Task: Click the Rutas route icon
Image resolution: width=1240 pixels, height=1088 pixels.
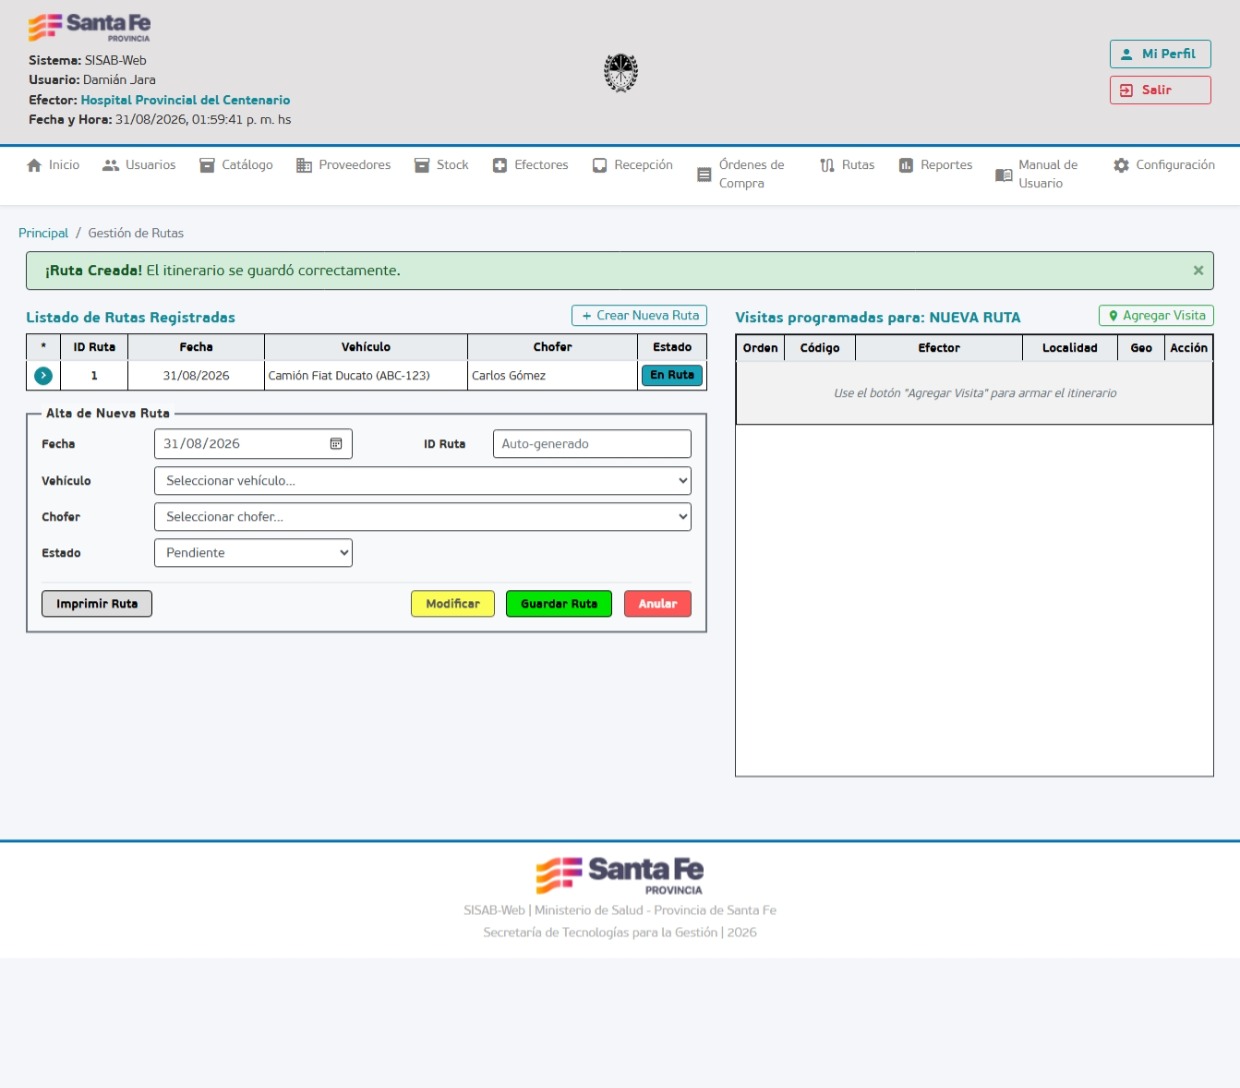Action: pyautogui.click(x=827, y=165)
